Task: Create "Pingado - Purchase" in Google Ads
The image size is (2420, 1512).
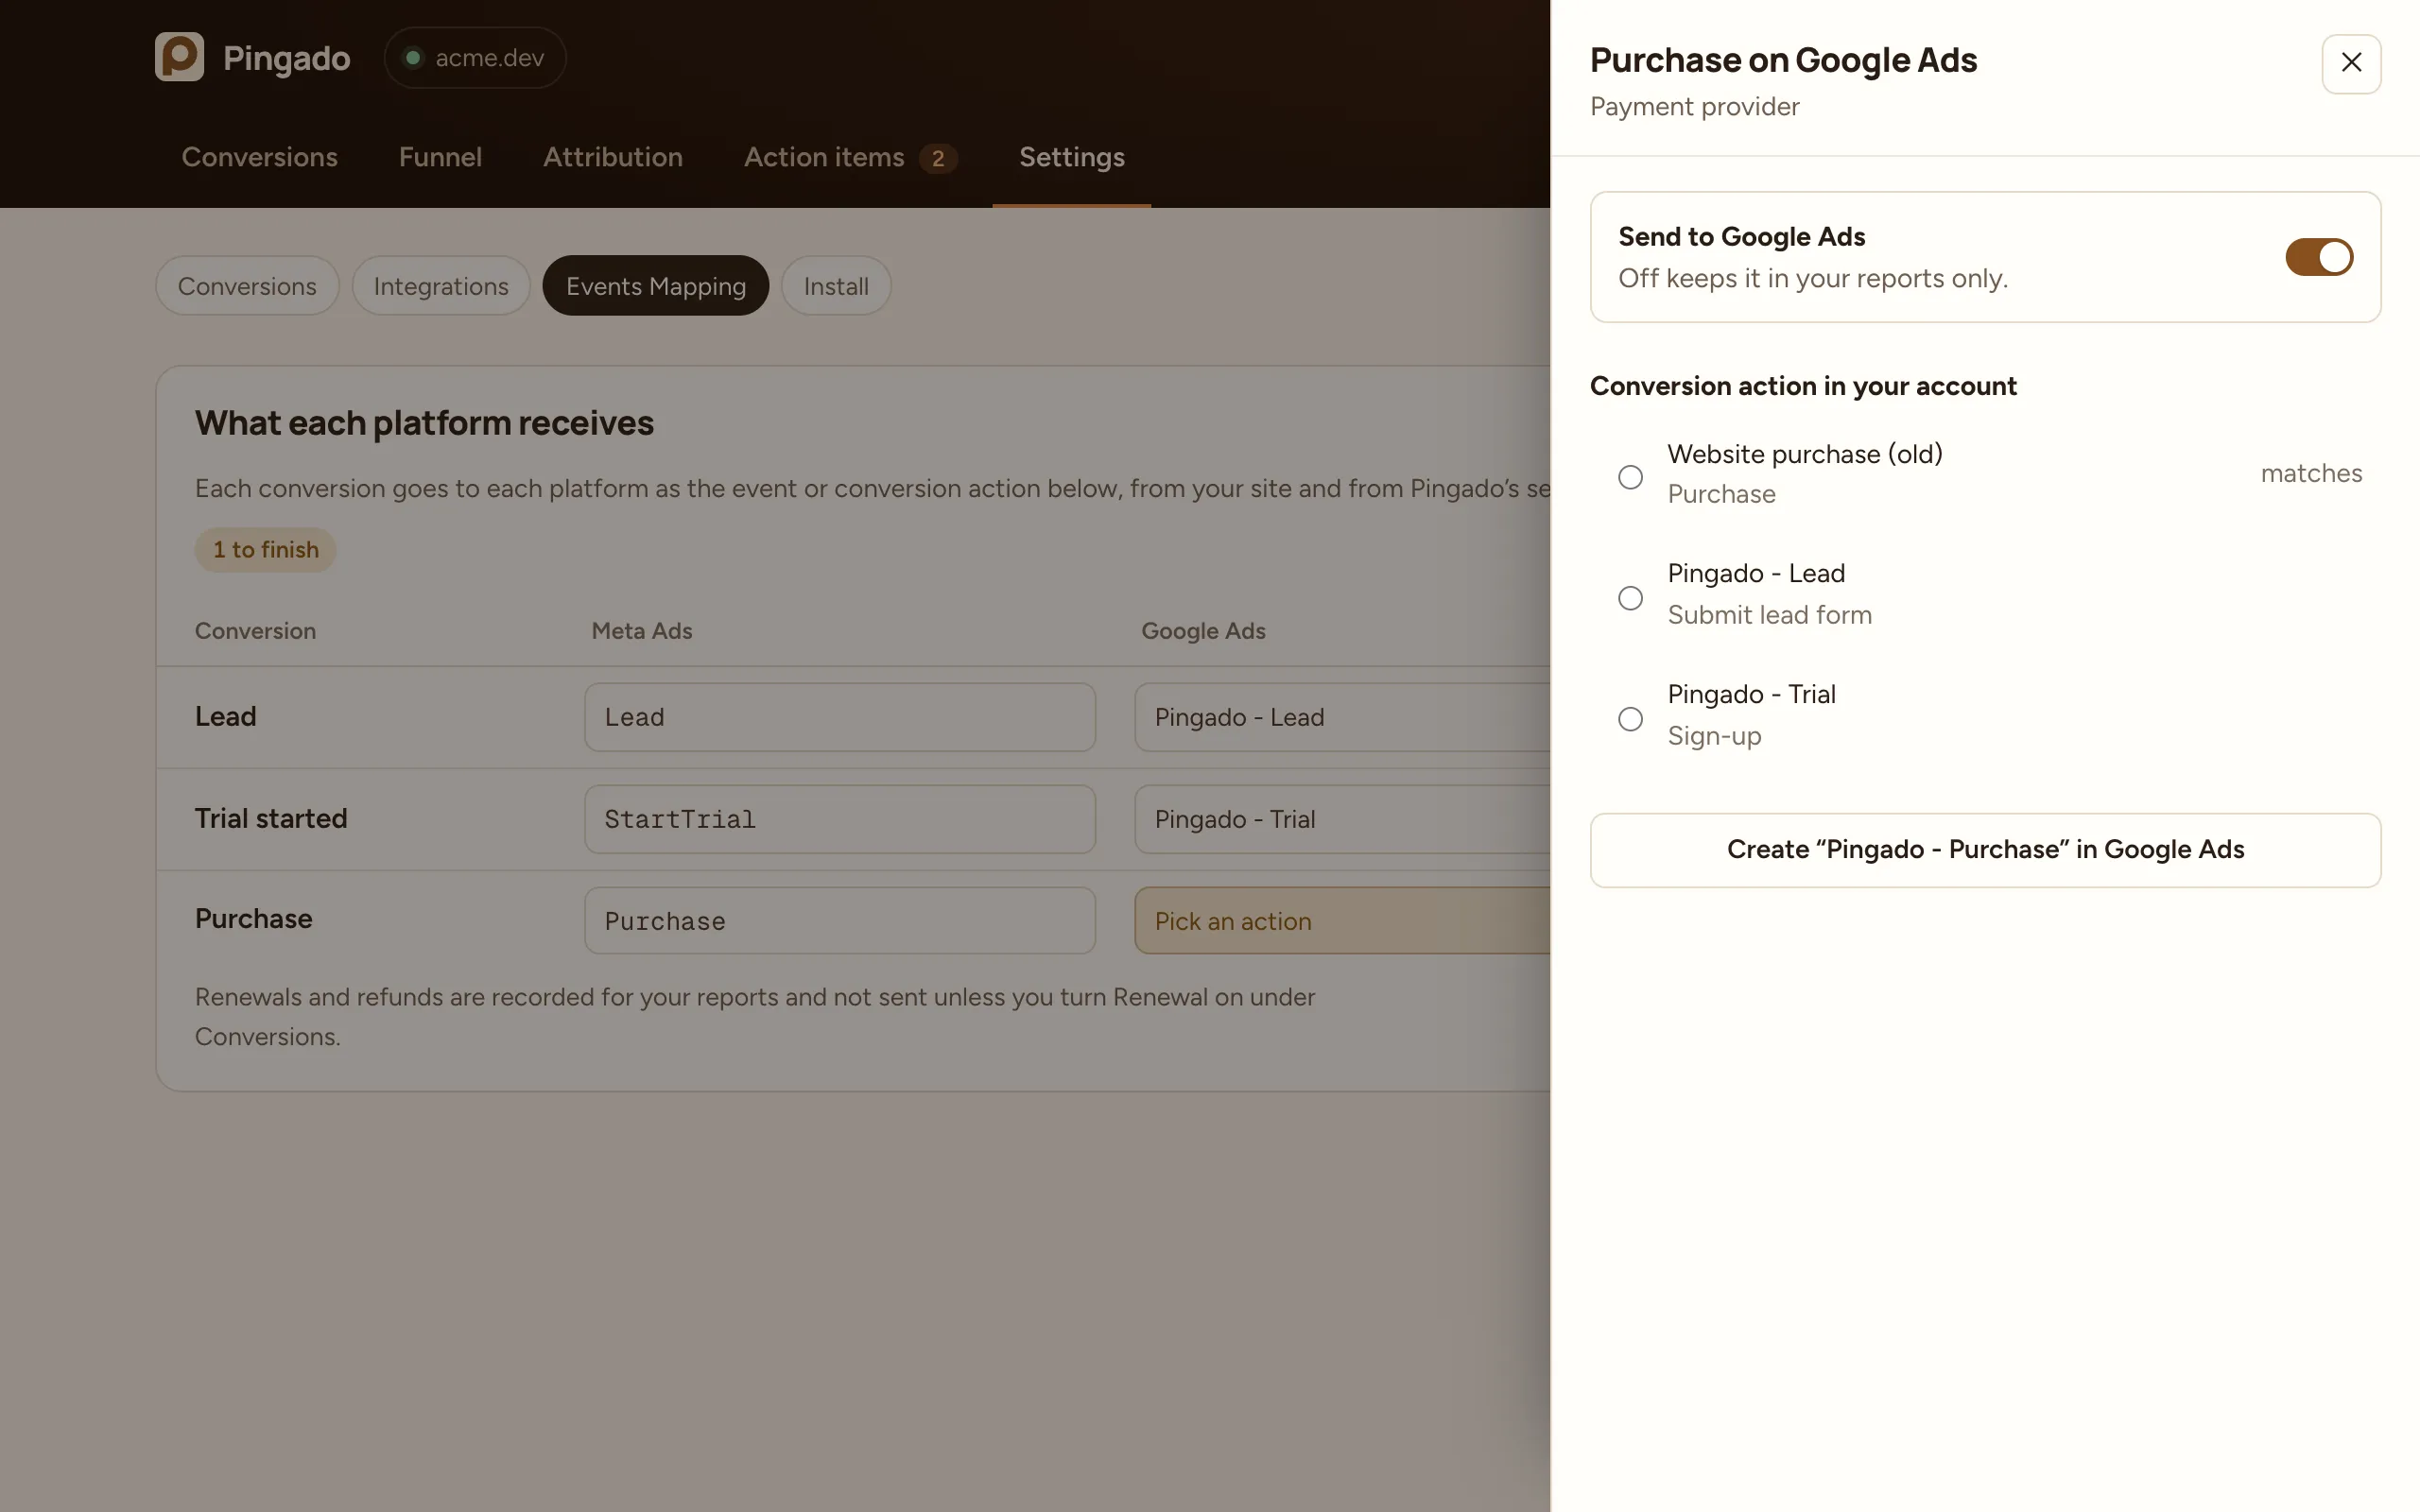Action: pos(1985,850)
